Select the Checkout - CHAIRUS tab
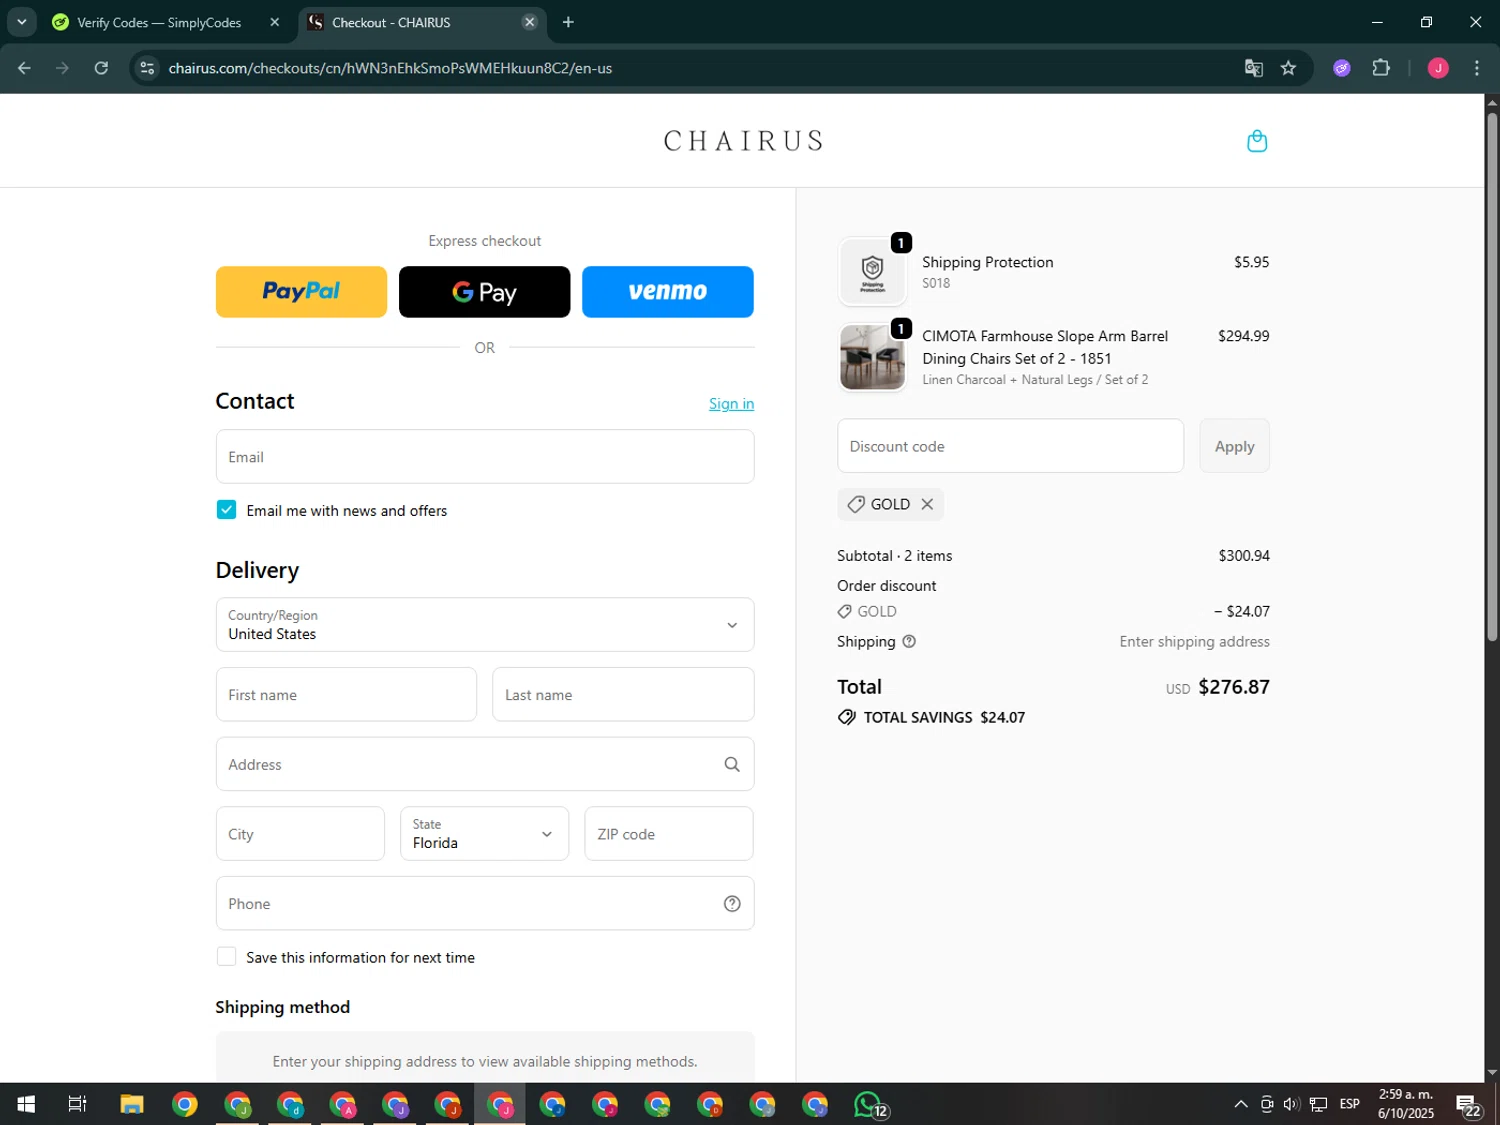The width and height of the screenshot is (1500, 1125). [x=420, y=22]
